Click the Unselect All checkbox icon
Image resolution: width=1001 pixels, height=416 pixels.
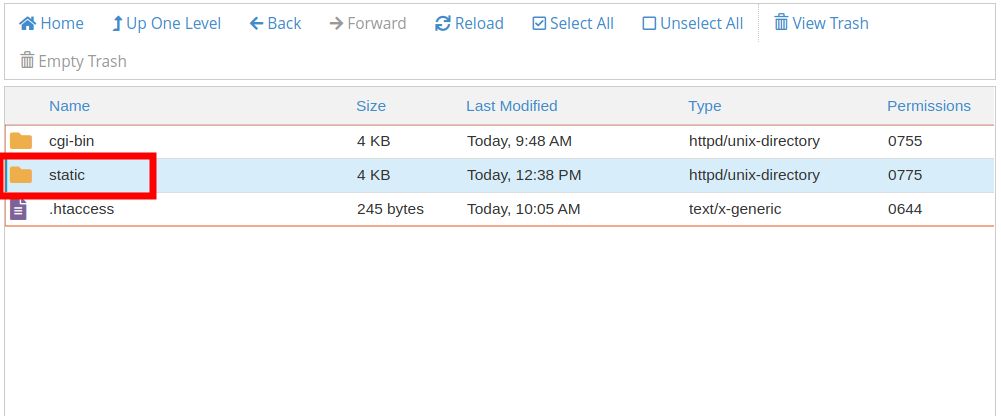click(x=649, y=24)
